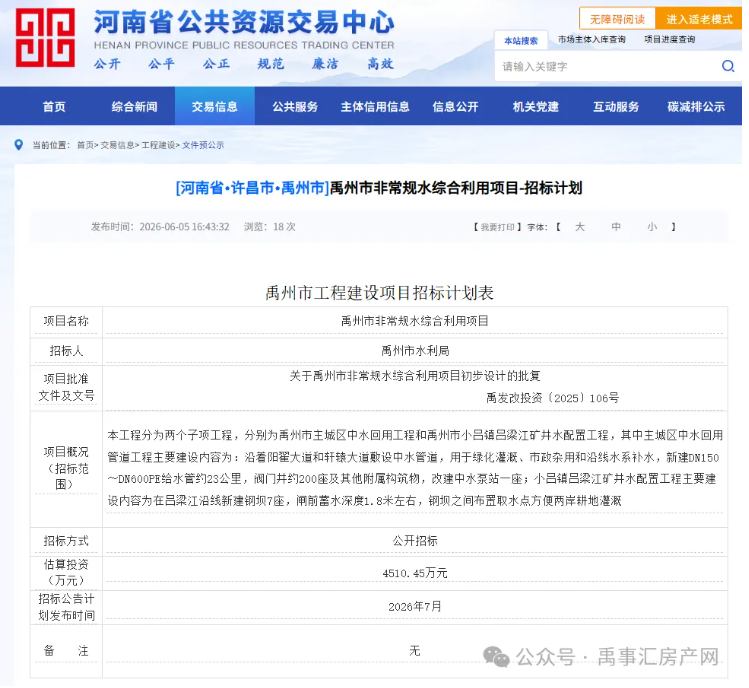Open the 首页 navigation menu item
The image size is (749, 688).
(54, 107)
